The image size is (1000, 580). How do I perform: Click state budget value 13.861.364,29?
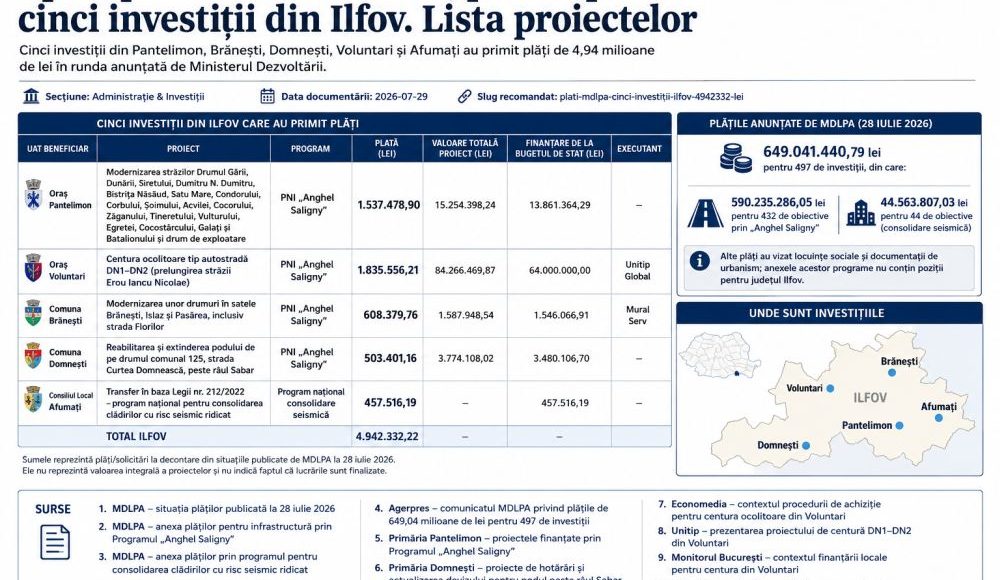[x=559, y=205]
